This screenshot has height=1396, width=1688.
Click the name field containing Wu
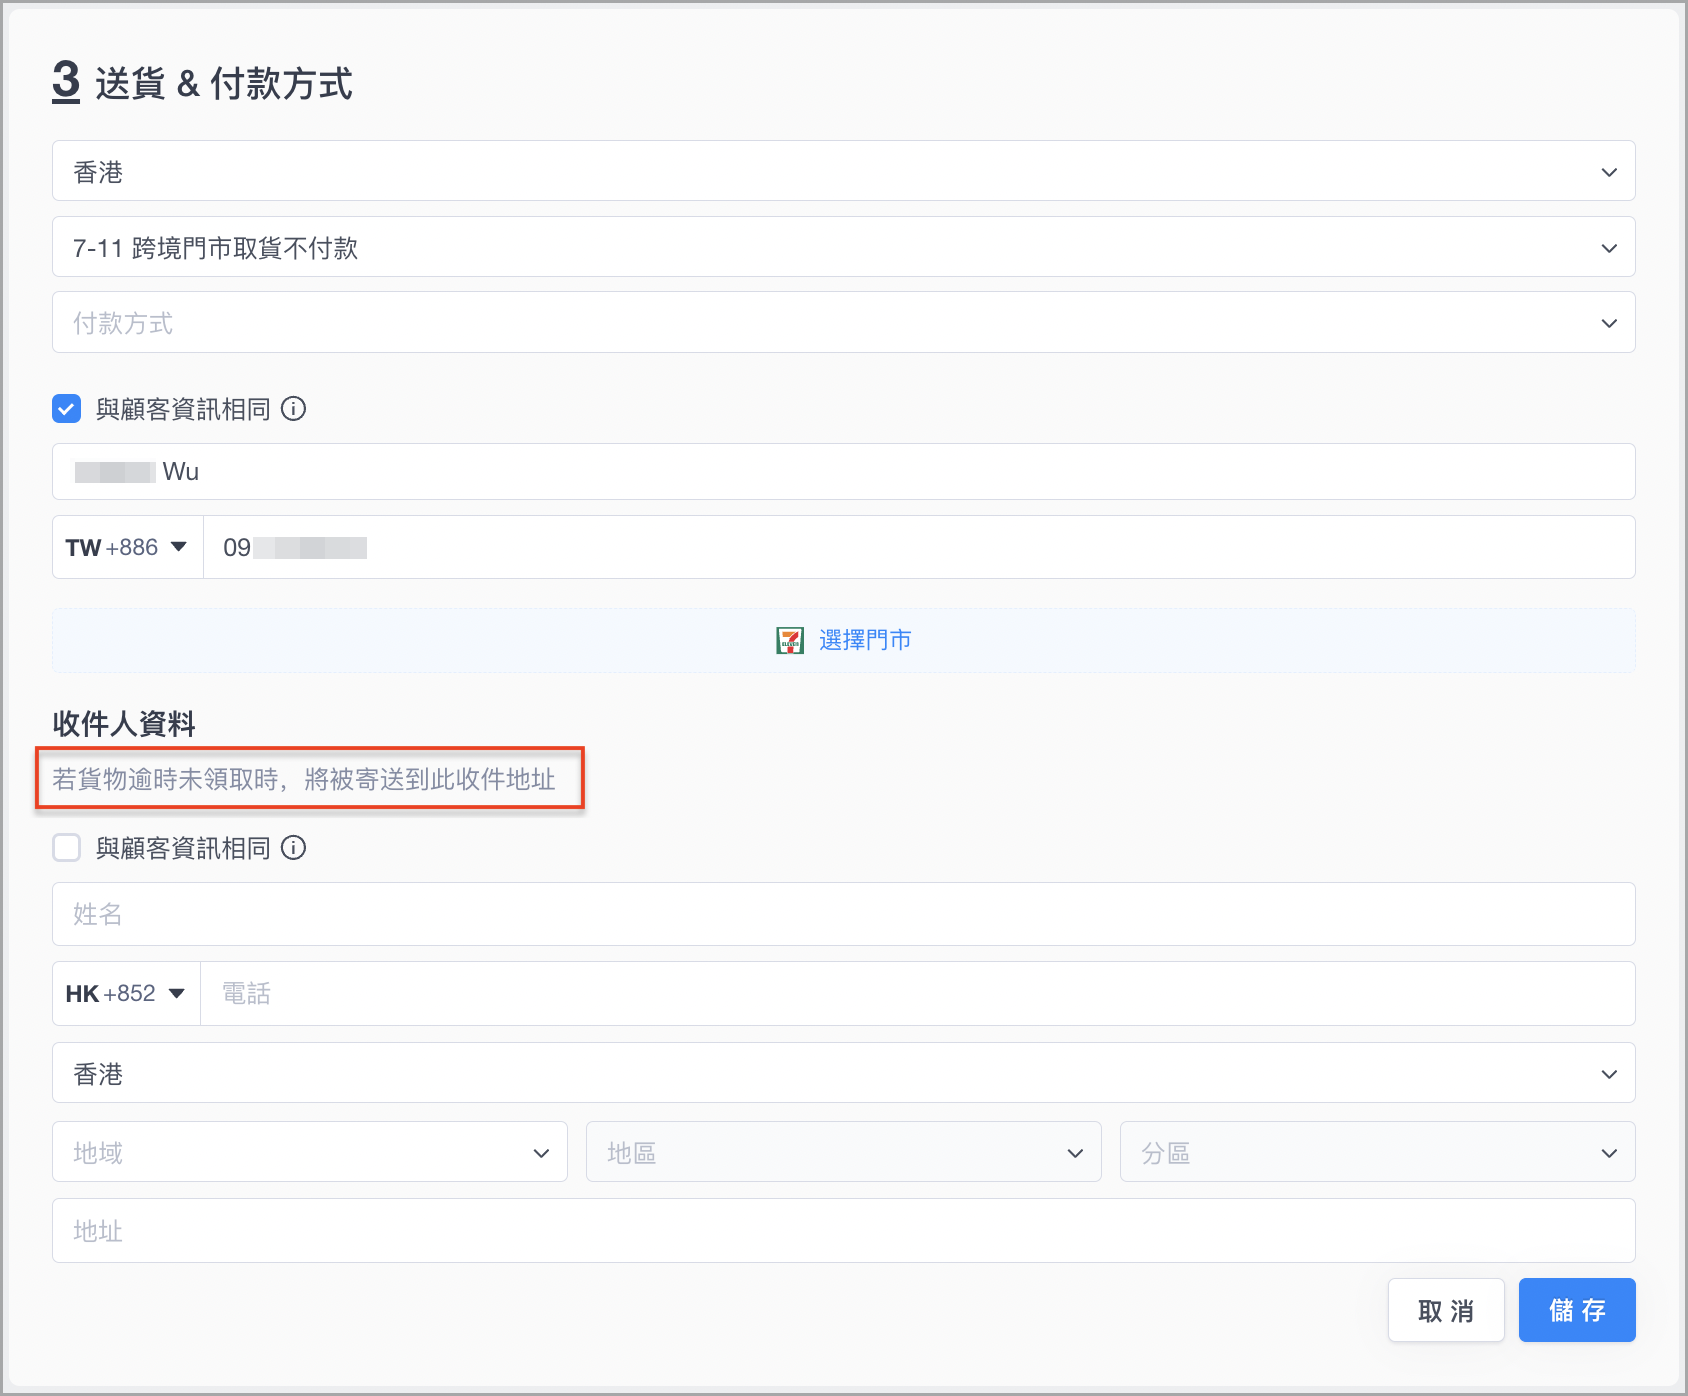tap(843, 471)
